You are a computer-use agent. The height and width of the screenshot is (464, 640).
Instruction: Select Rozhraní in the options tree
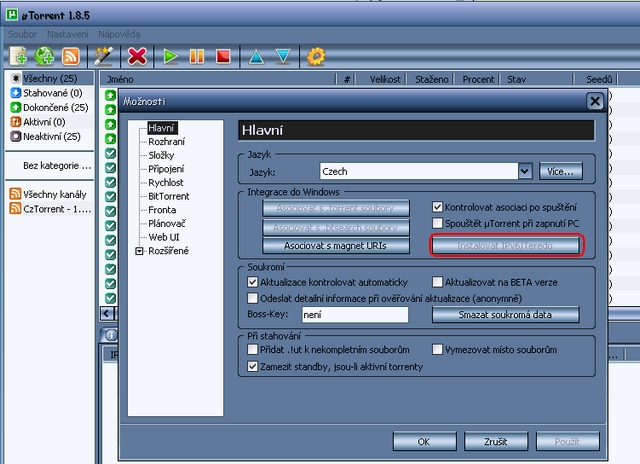pyautogui.click(x=166, y=143)
